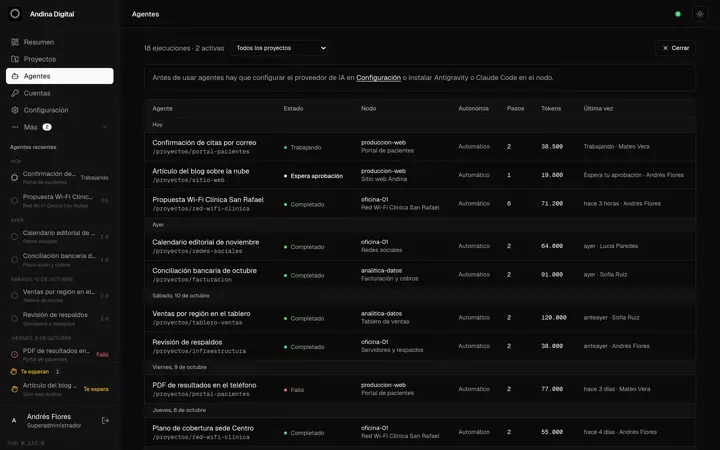Click the Tokens column header

point(551,108)
